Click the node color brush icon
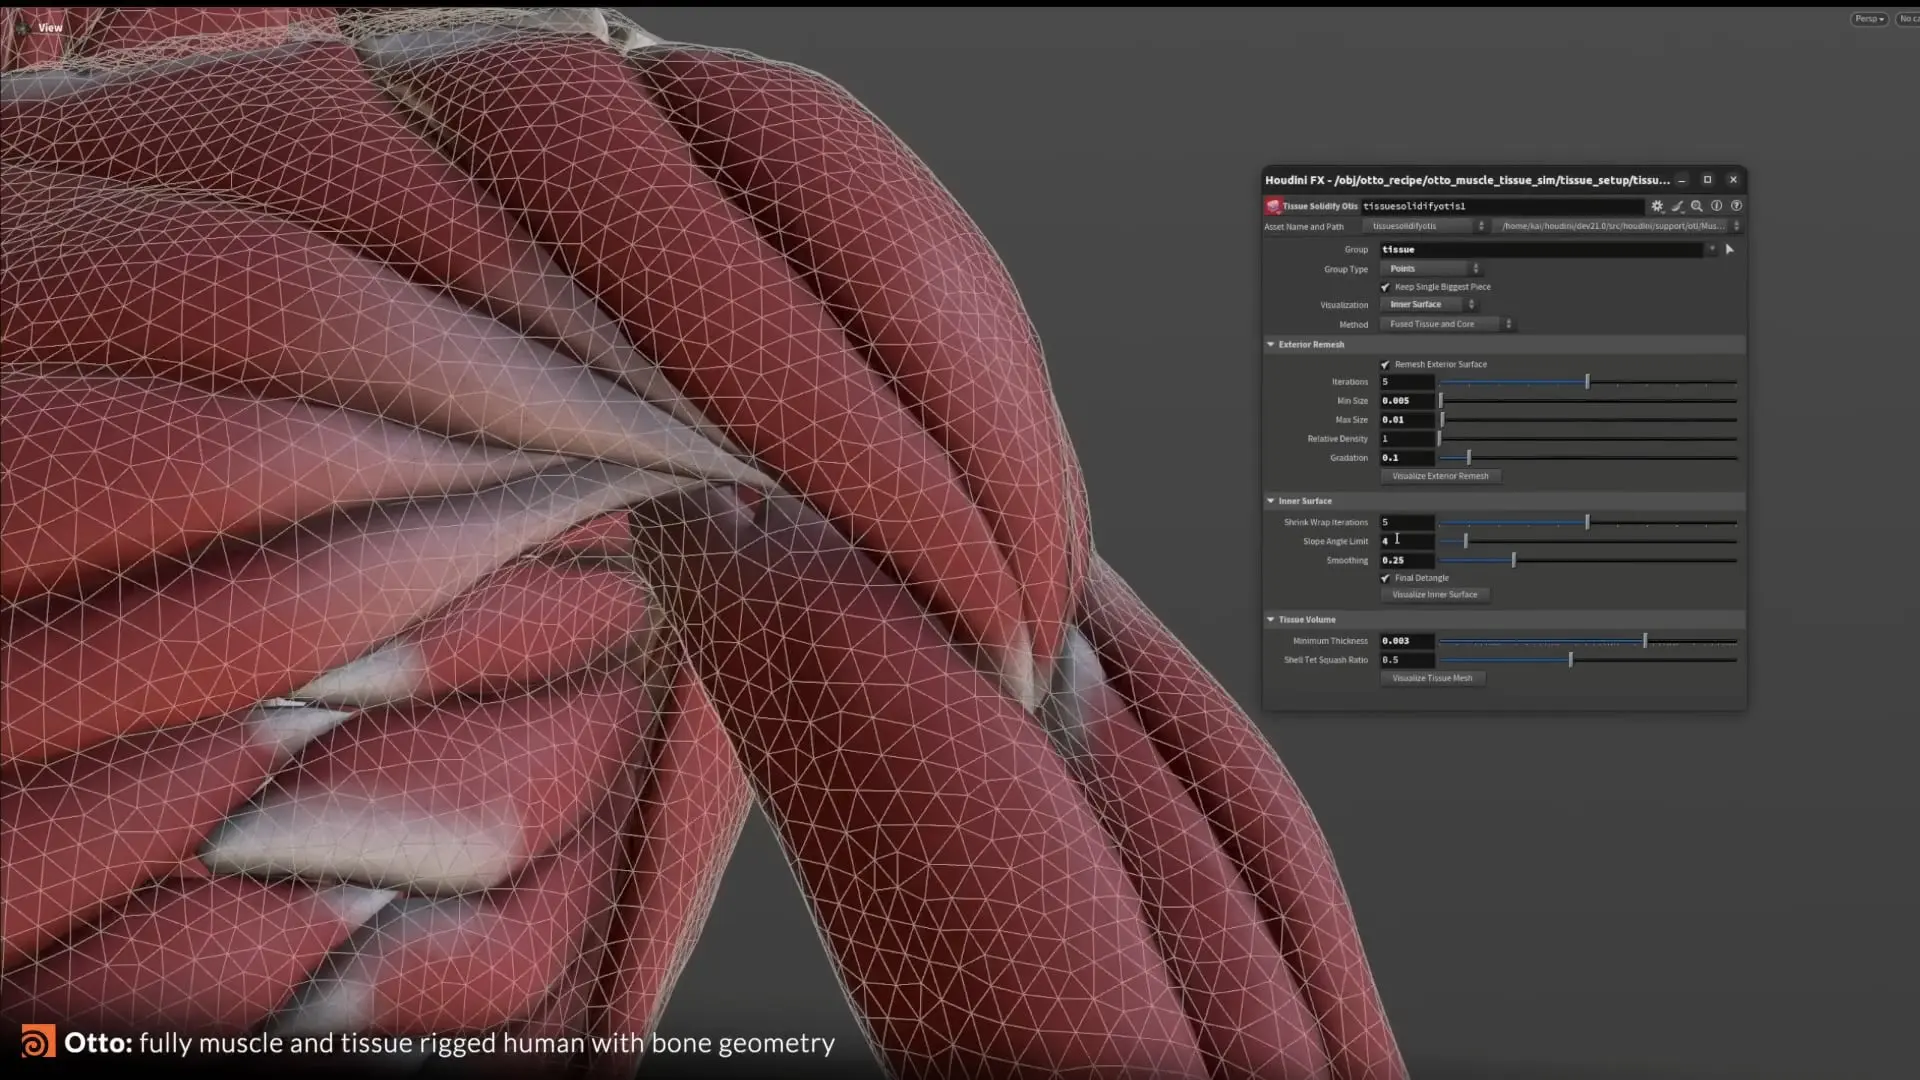Viewport: 1920px width, 1080px height. click(1677, 206)
